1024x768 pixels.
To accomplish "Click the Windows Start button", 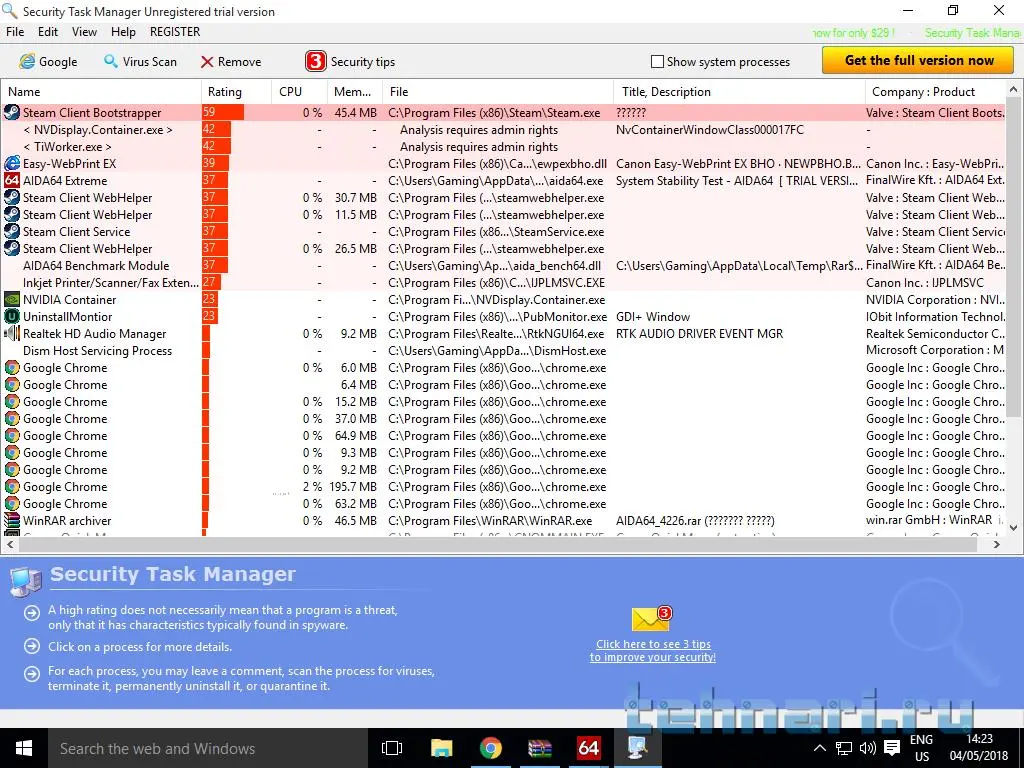I will 24,748.
